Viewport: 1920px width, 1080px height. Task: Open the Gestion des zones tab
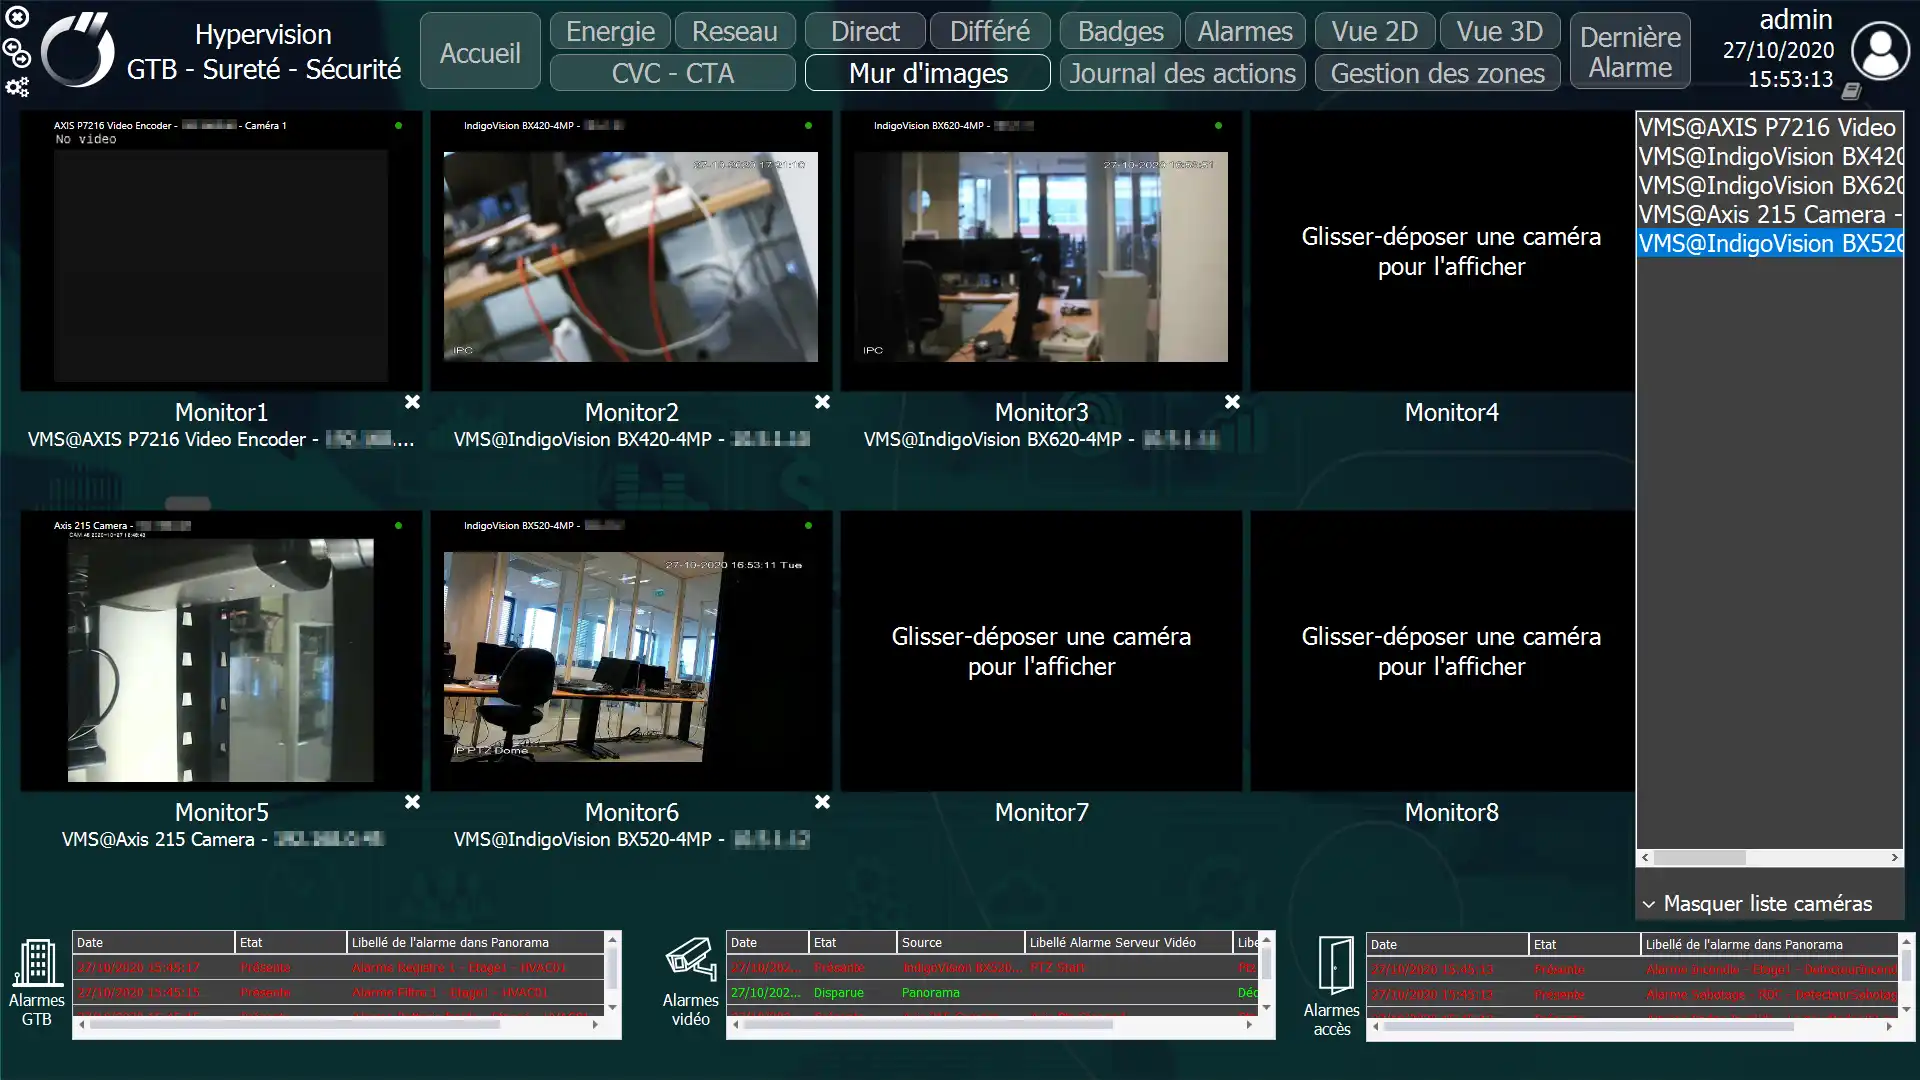tap(1437, 73)
